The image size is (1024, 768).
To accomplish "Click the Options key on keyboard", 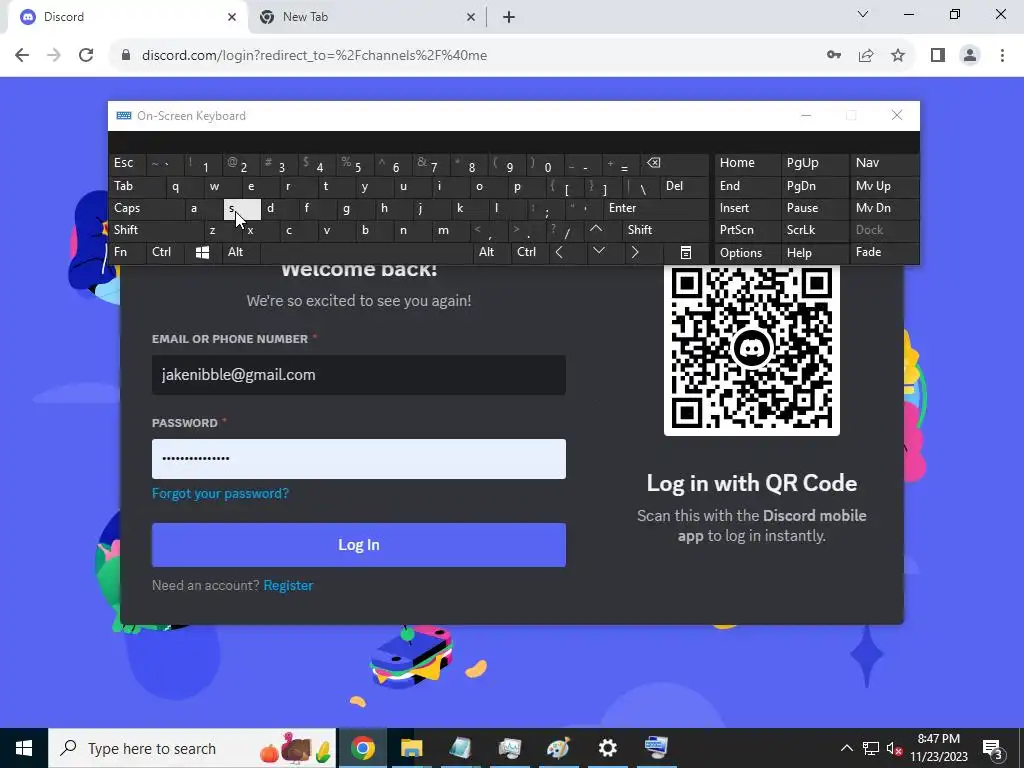I will coord(746,253).
